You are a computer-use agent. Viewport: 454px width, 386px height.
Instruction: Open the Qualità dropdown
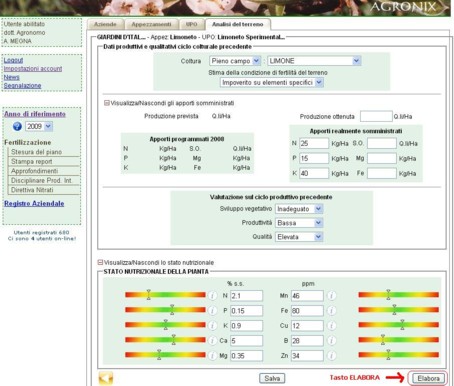299,237
